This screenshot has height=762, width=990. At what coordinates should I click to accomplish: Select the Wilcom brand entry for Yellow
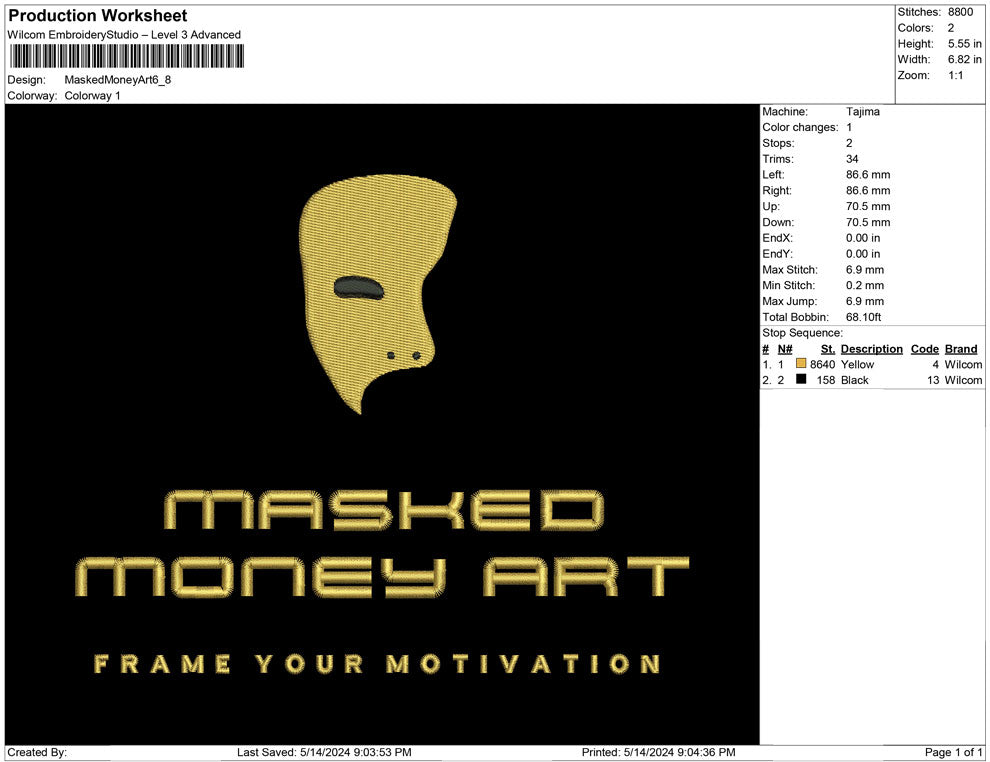[963, 364]
